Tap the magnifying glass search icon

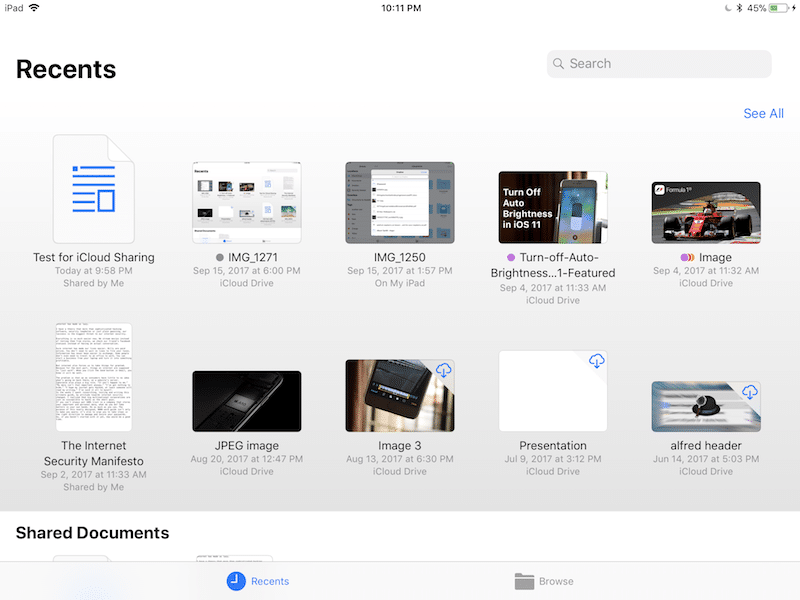[x=558, y=64]
